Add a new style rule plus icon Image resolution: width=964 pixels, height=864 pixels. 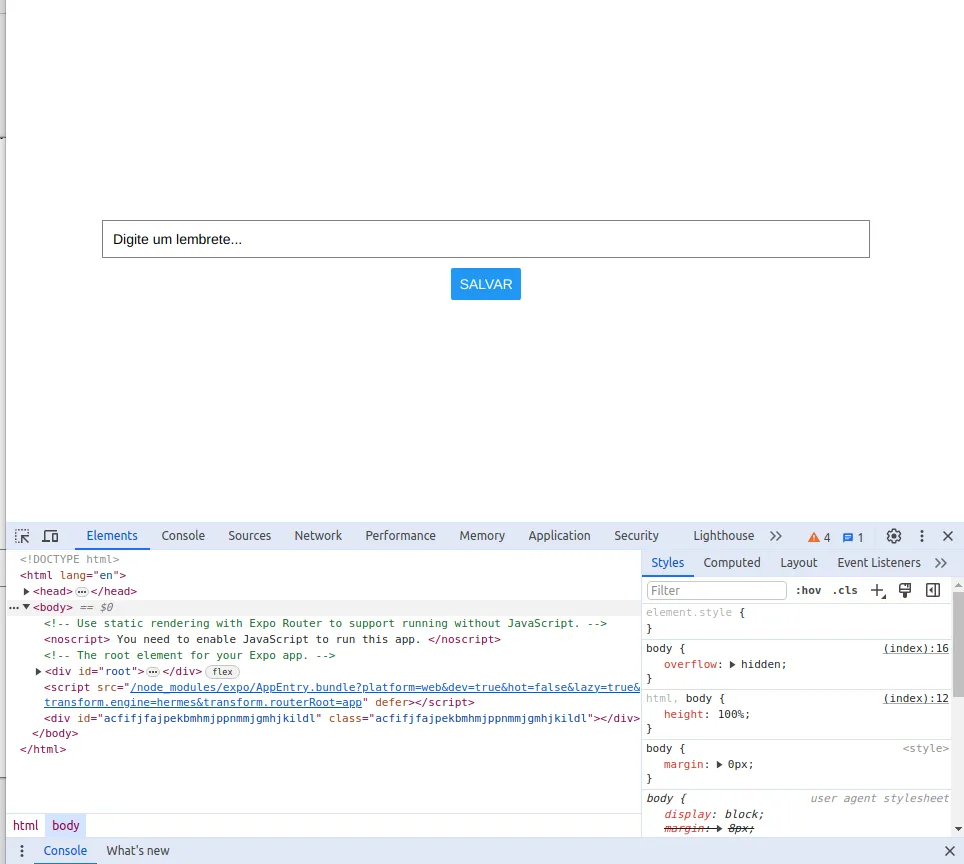pos(878,590)
